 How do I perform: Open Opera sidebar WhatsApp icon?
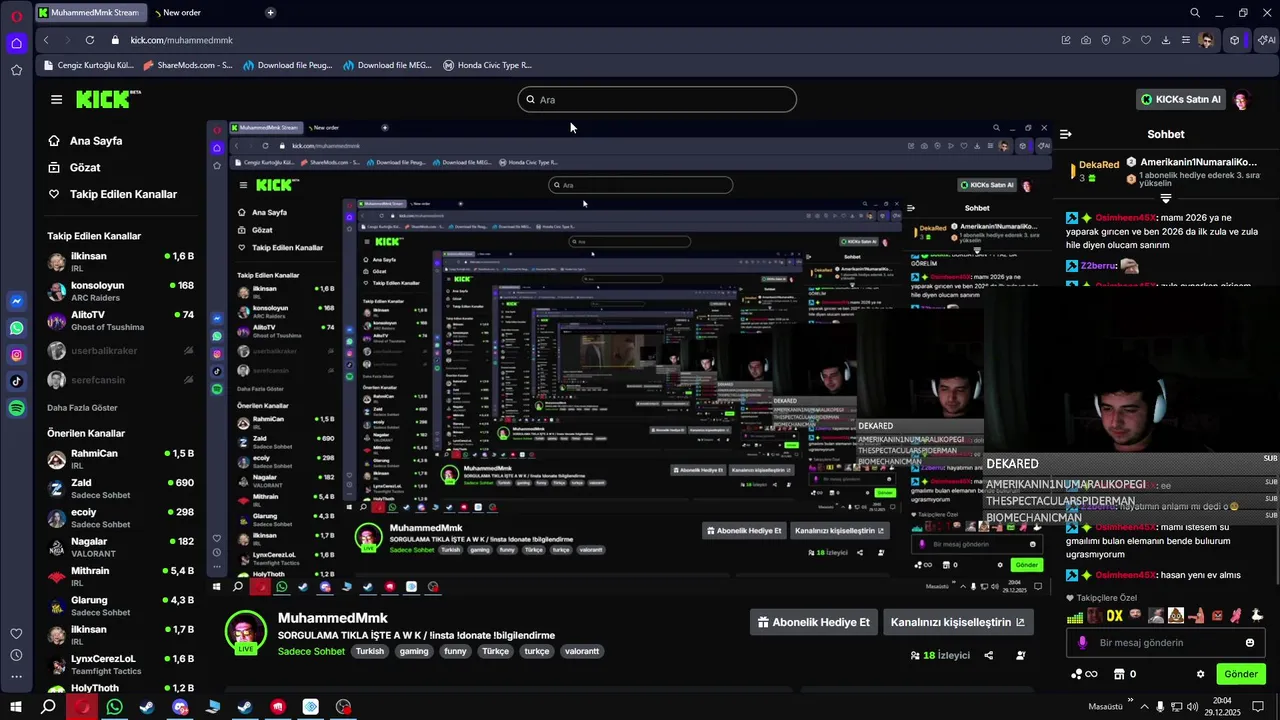[x=17, y=328]
